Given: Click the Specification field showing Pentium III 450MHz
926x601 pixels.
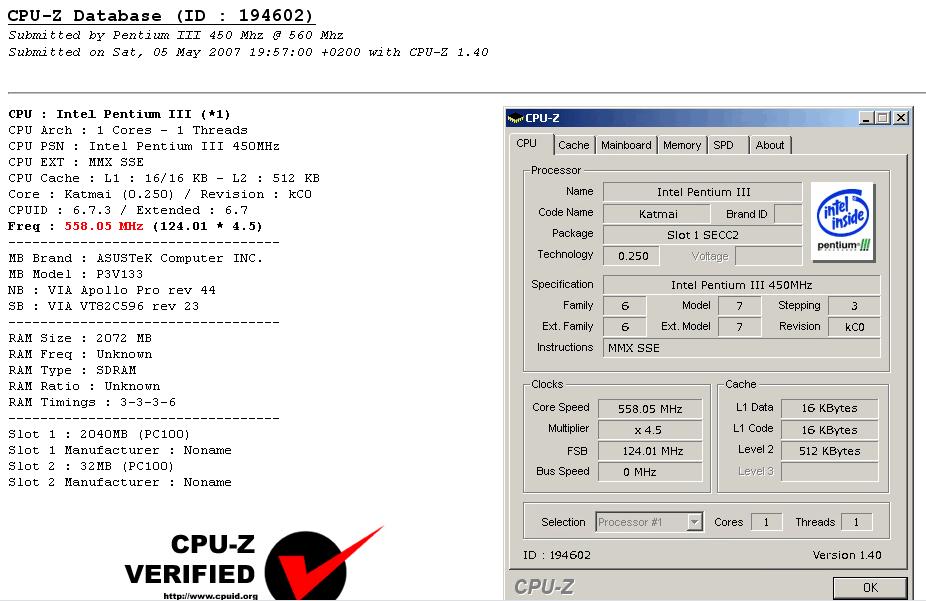Looking at the screenshot, I should pos(741,285).
